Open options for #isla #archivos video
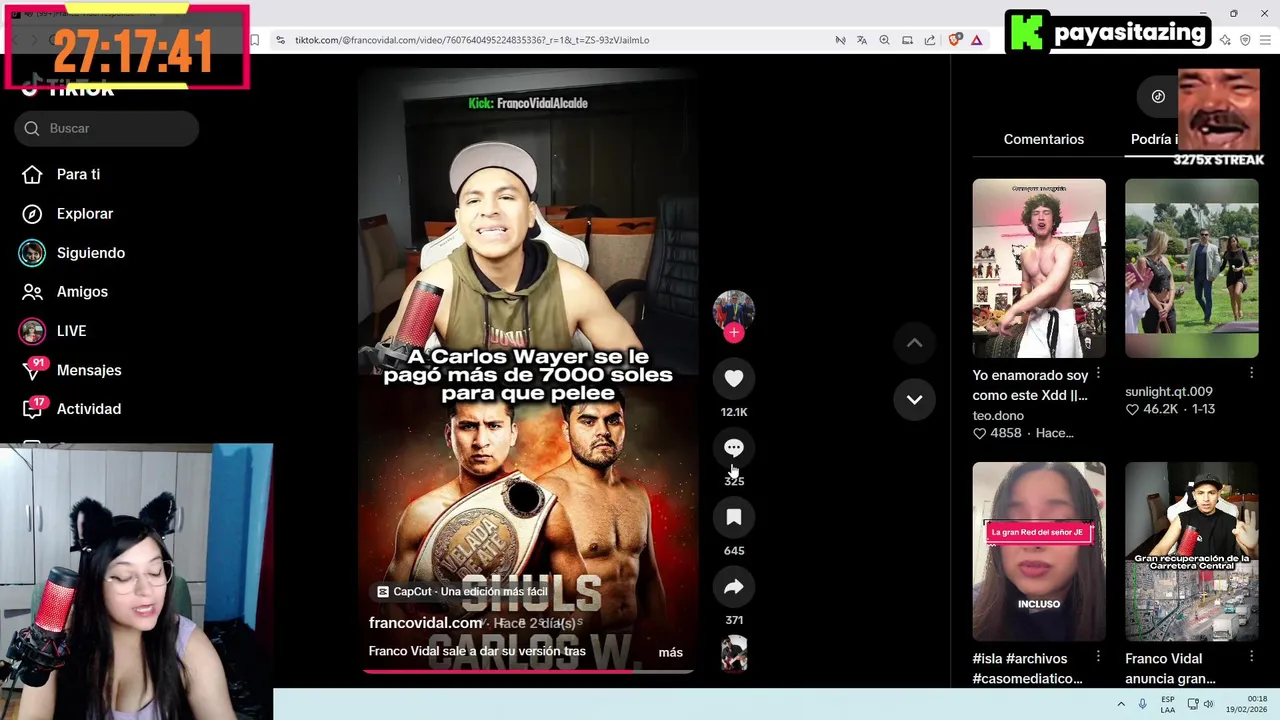The height and width of the screenshot is (720, 1280). click(1098, 656)
